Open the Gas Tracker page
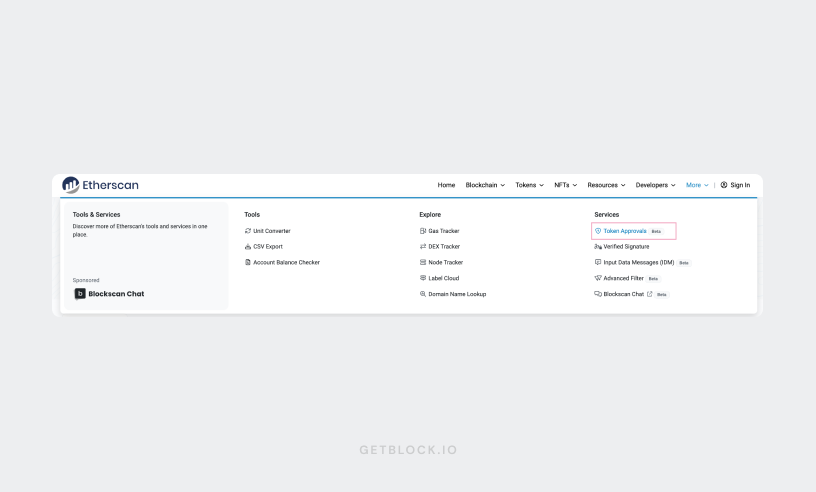816x492 pixels. [444, 231]
